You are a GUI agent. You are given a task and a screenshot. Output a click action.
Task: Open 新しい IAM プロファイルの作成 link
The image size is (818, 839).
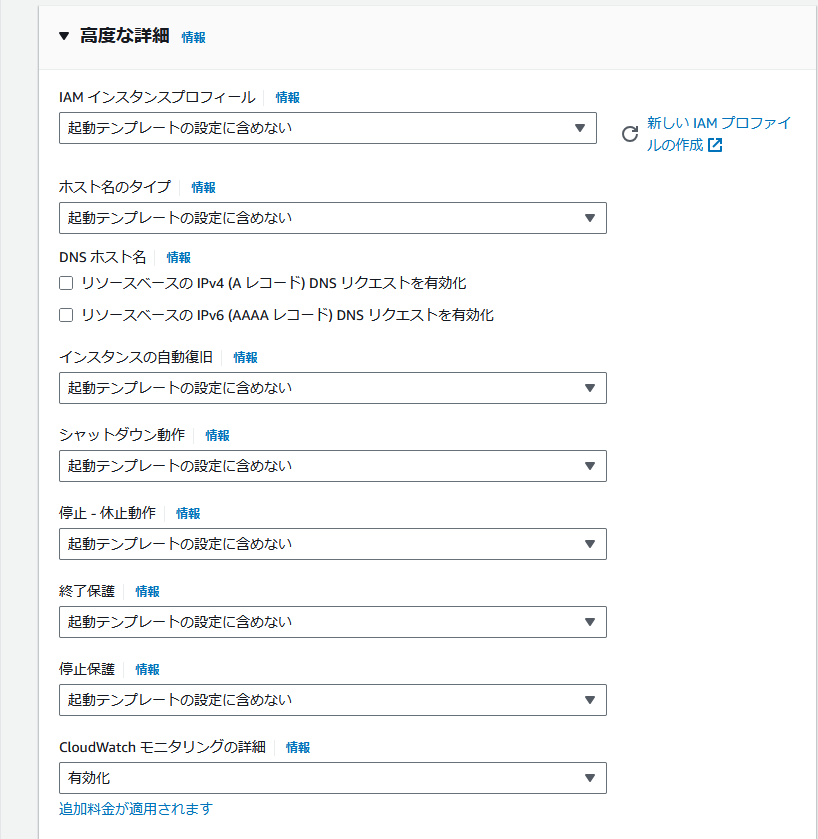pos(718,134)
